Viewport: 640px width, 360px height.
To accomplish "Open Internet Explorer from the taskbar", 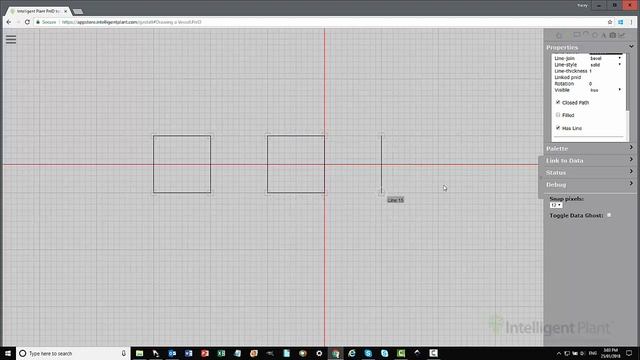I will pyautogui.click(x=352, y=353).
